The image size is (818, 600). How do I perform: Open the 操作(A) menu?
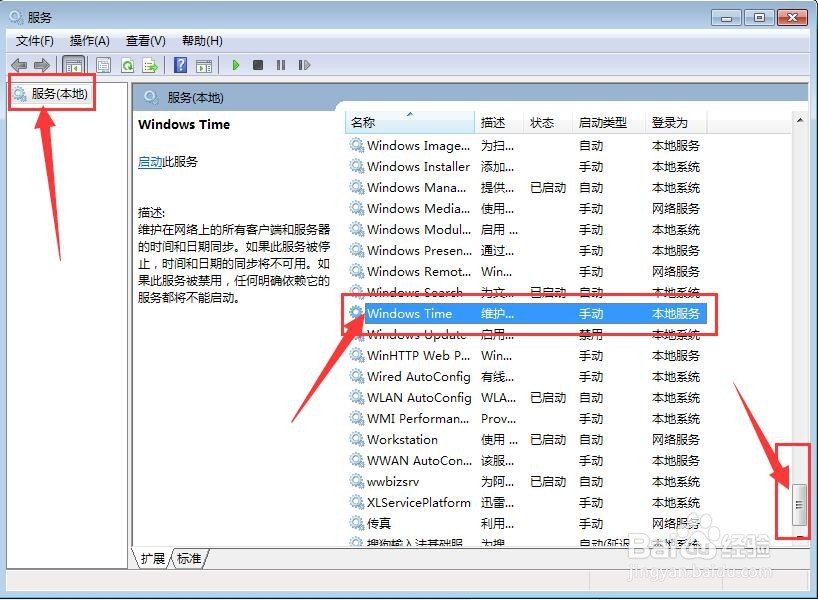click(90, 41)
